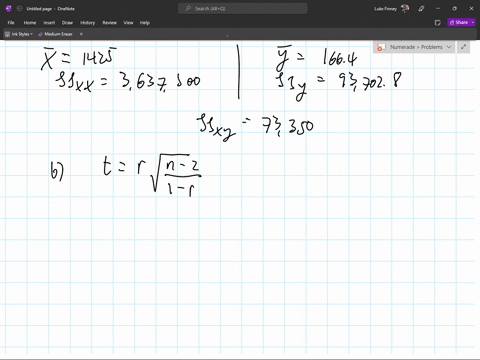Click the OneNote app logo icon
The height and width of the screenshot is (360, 480).
pos(9,9)
